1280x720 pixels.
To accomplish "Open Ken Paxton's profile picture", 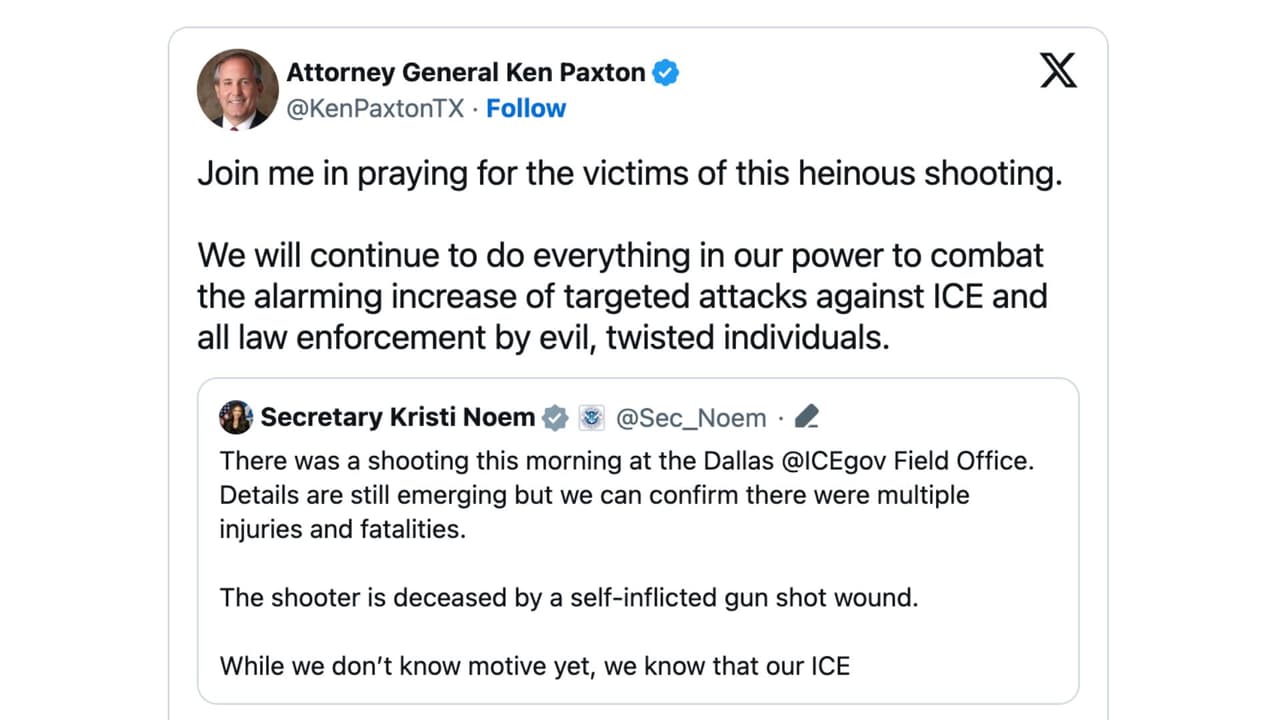I will (237, 90).
